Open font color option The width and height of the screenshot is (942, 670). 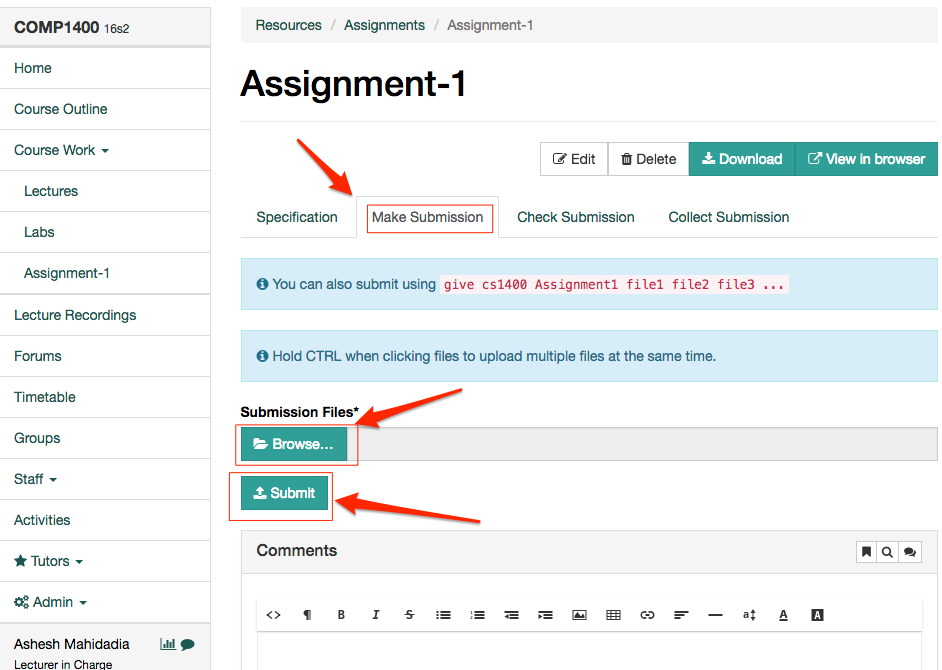tap(783, 615)
